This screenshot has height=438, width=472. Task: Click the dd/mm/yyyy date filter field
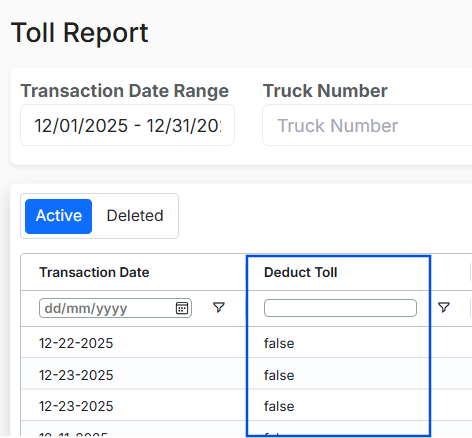pyautogui.click(x=115, y=308)
